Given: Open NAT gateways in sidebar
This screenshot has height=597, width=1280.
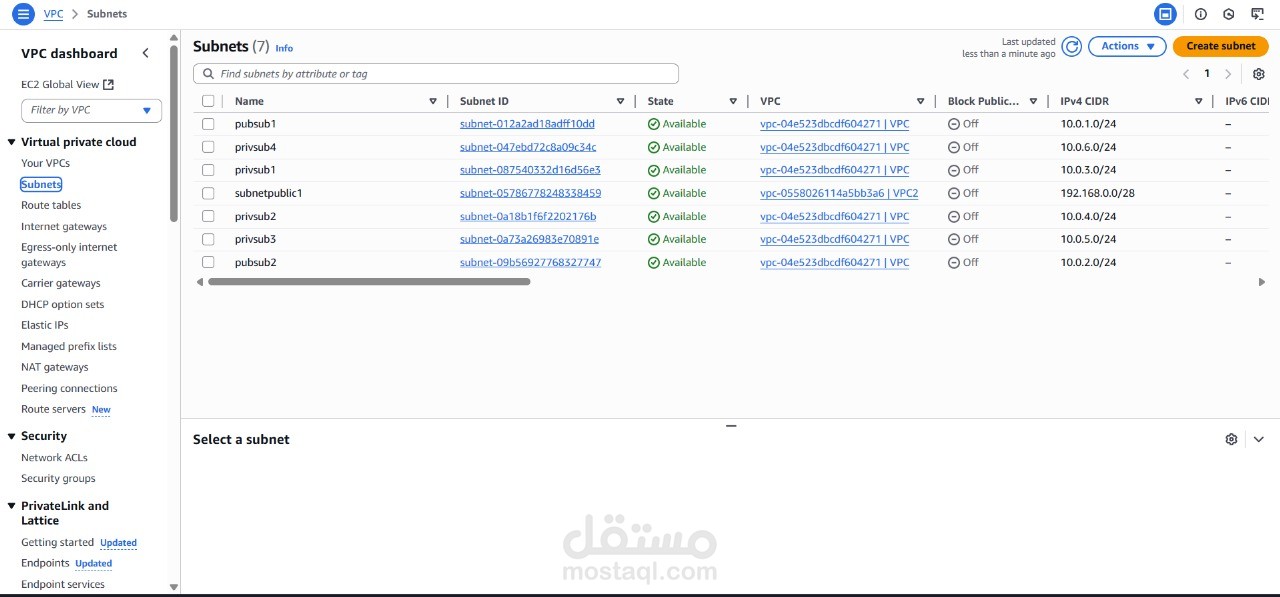Looking at the screenshot, I should [x=55, y=367].
